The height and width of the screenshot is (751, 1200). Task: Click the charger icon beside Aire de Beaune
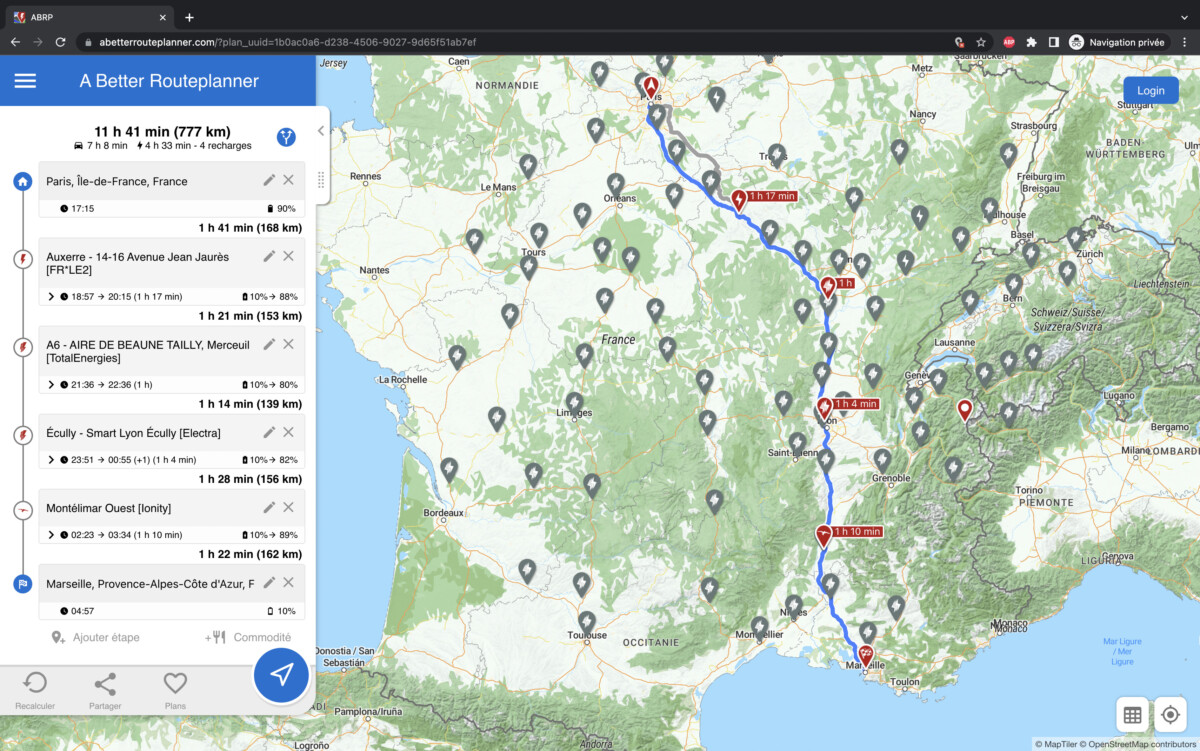pos(22,347)
